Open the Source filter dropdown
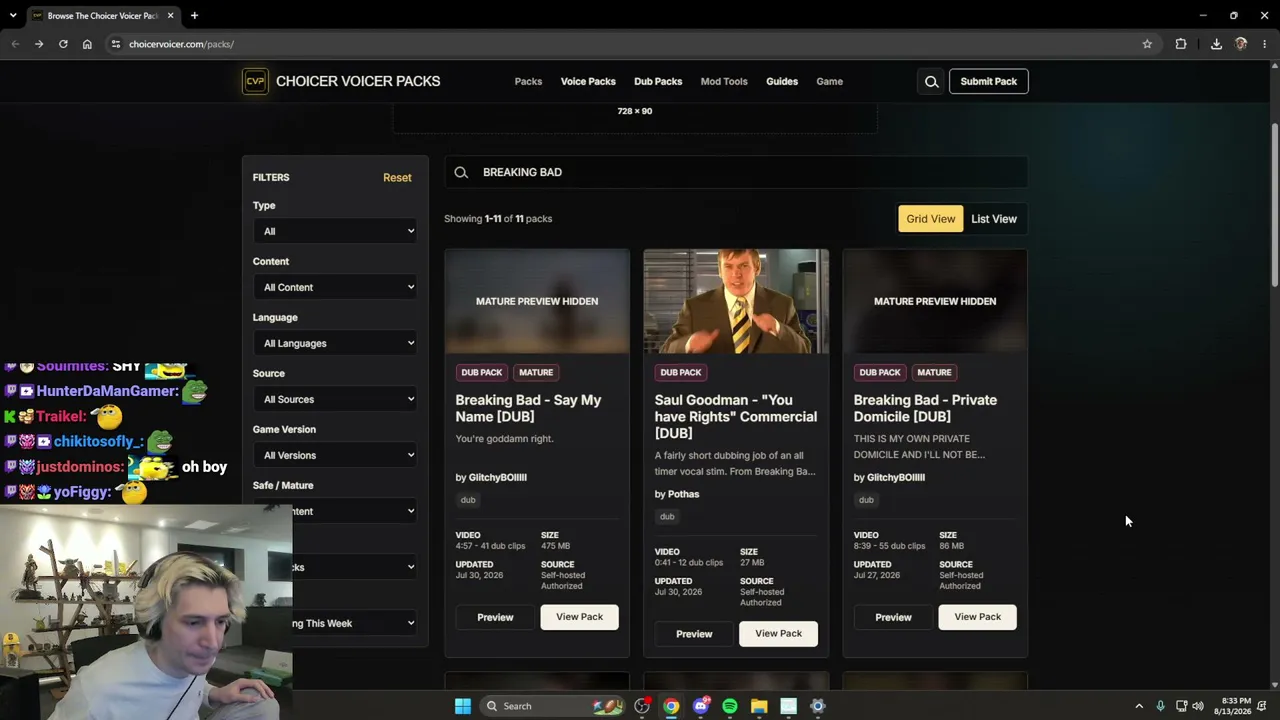 coord(335,399)
